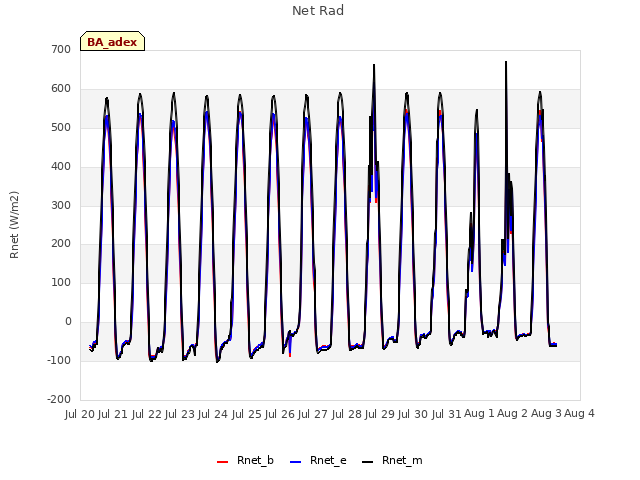Image resolution: width=640 pixels, height=480 pixels.
Task: Click the tallest Rnet_m spike near Aug 2
Action: (x=506, y=62)
